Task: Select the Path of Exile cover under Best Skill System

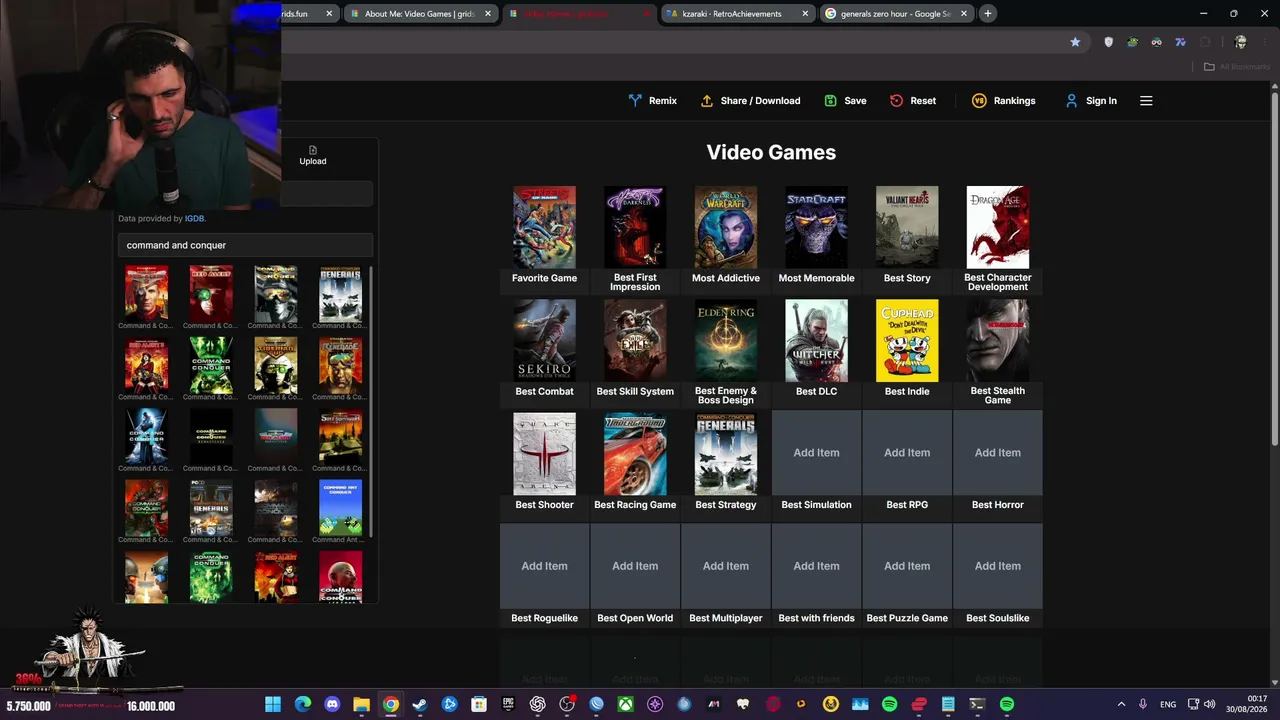Action: 635,340
